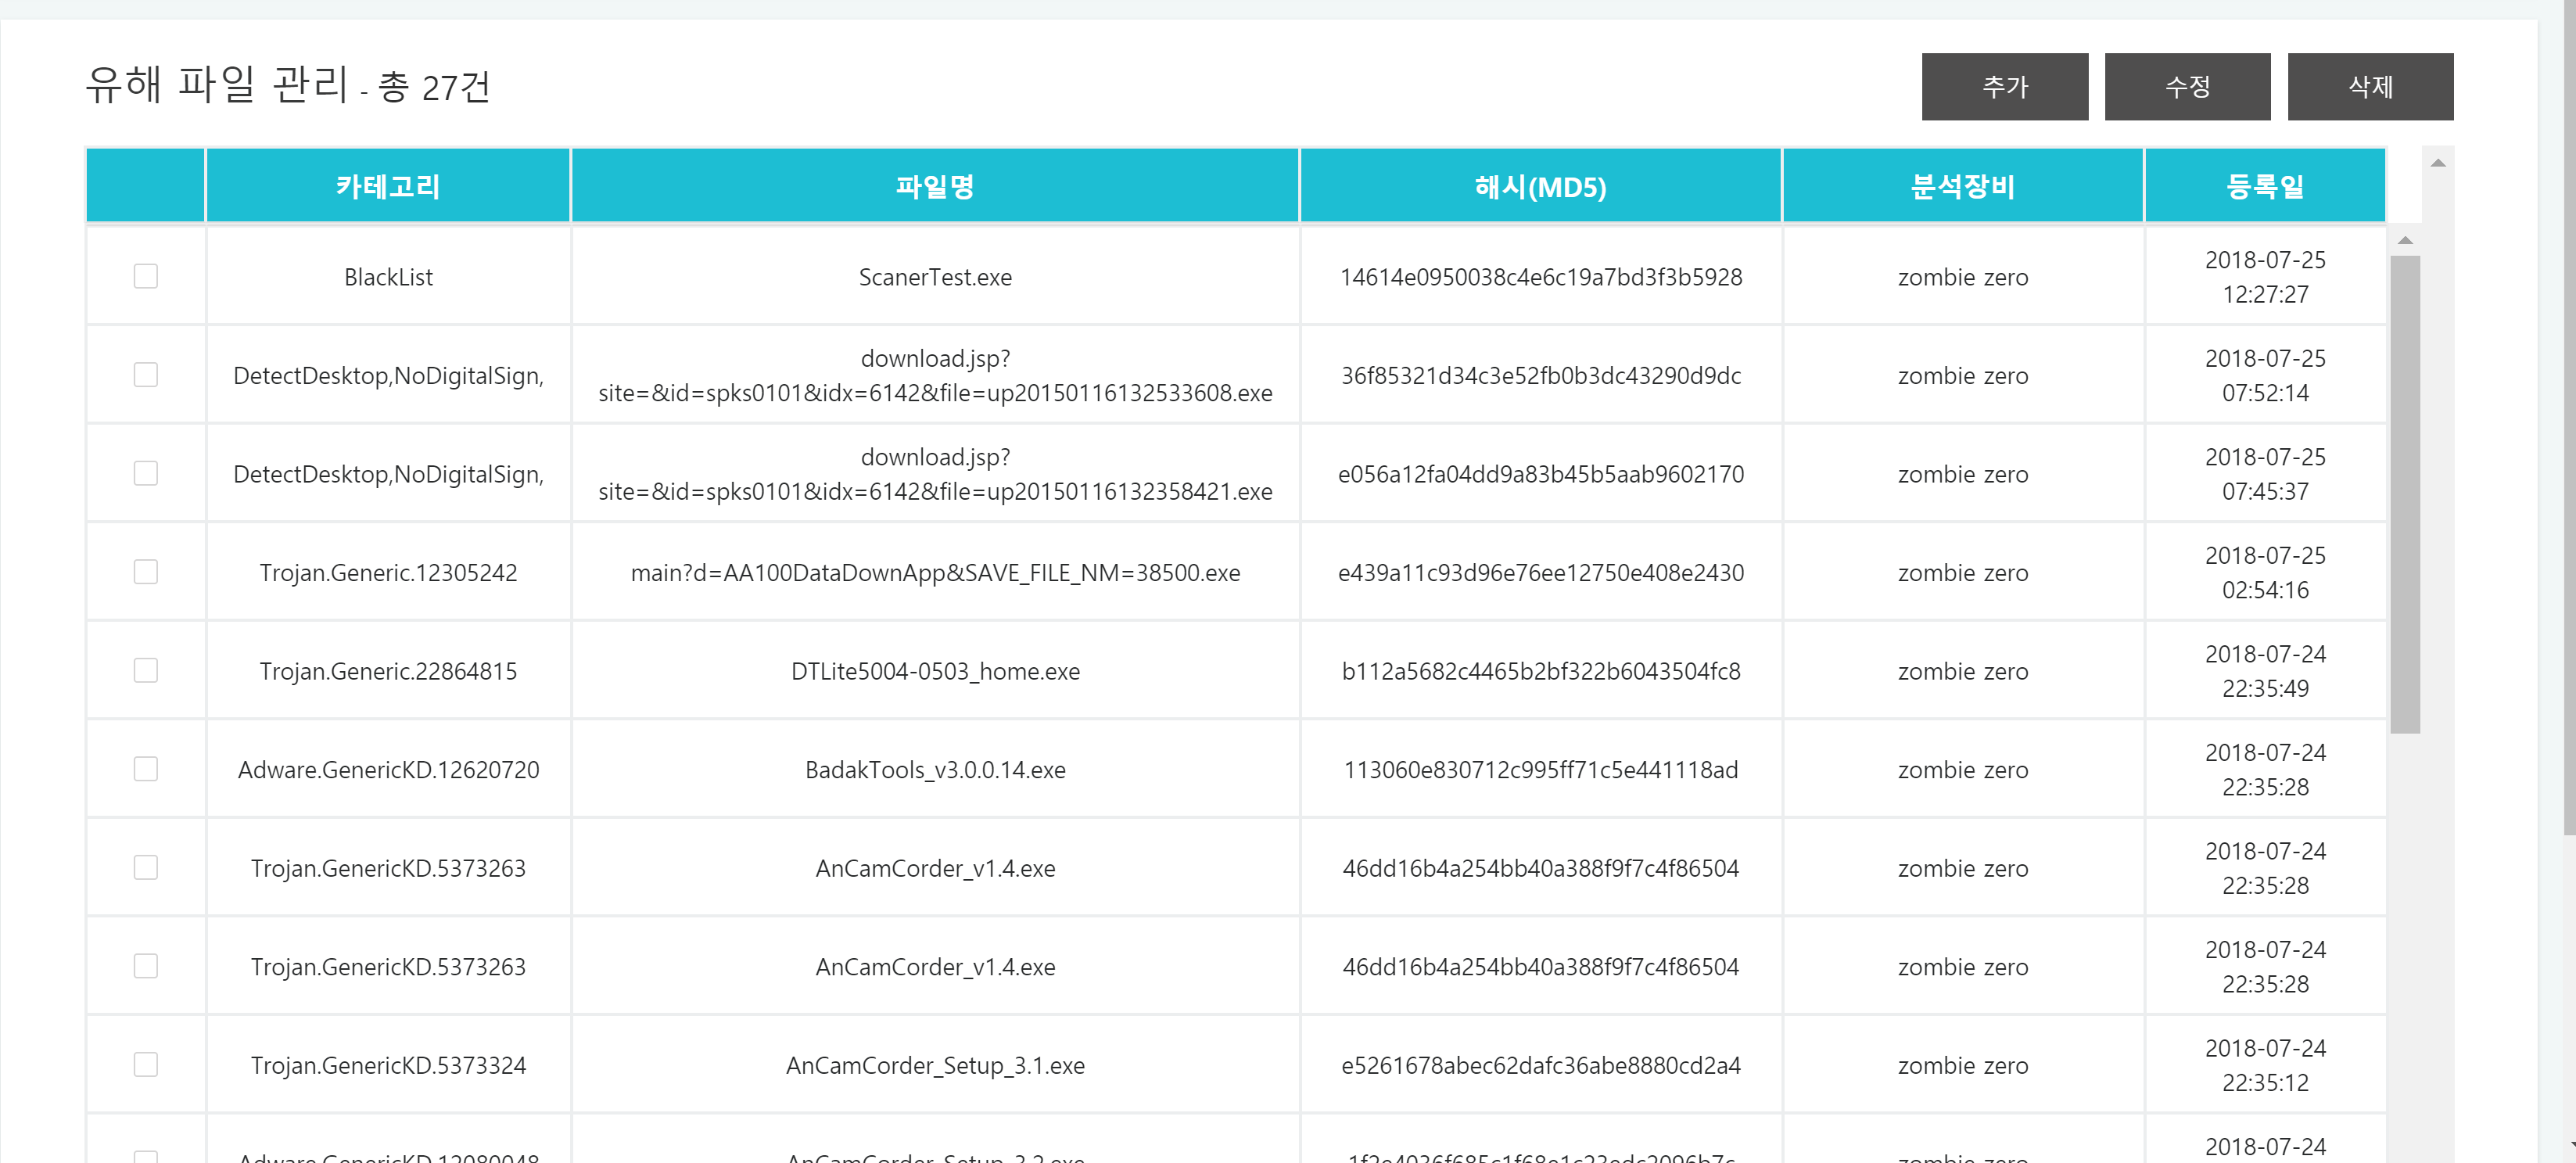Click date 2018-07-25 07:52:14
The width and height of the screenshot is (2576, 1163).
2265,376
